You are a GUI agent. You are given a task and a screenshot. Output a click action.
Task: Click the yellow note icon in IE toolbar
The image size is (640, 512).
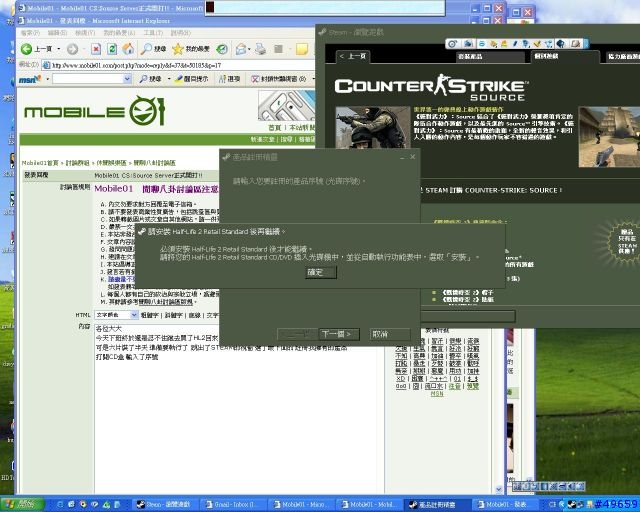click(x=302, y=49)
